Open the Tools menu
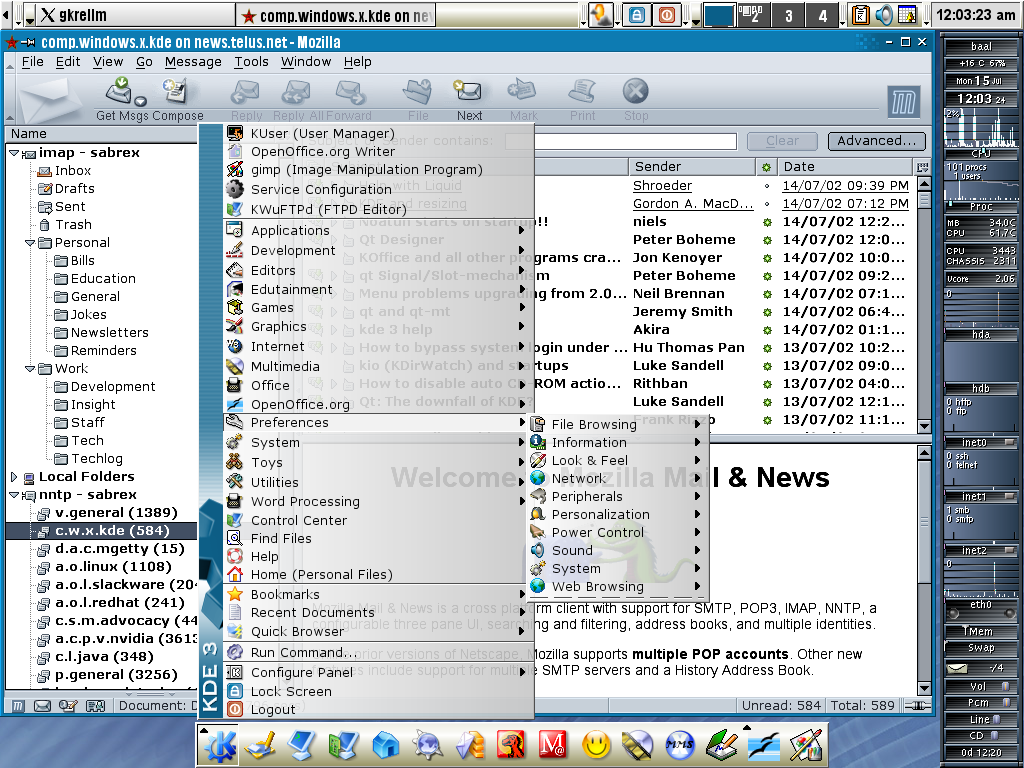1024x768 pixels. coord(251,62)
